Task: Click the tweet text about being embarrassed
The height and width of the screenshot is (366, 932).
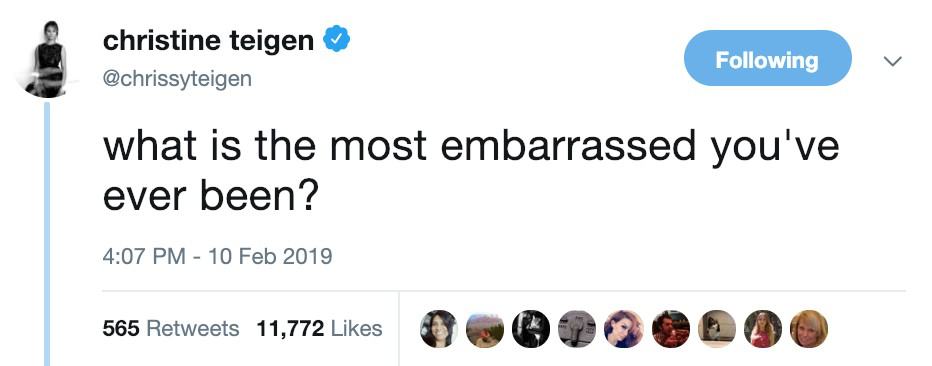Action: coord(471,171)
